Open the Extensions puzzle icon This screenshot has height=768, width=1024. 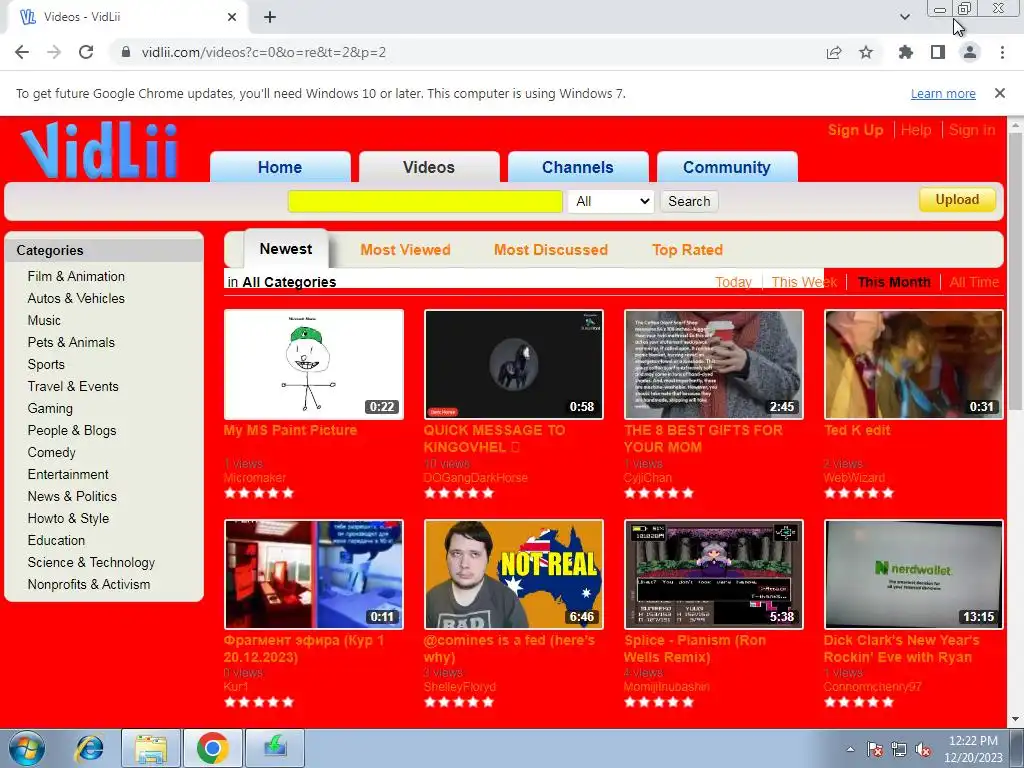[906, 52]
